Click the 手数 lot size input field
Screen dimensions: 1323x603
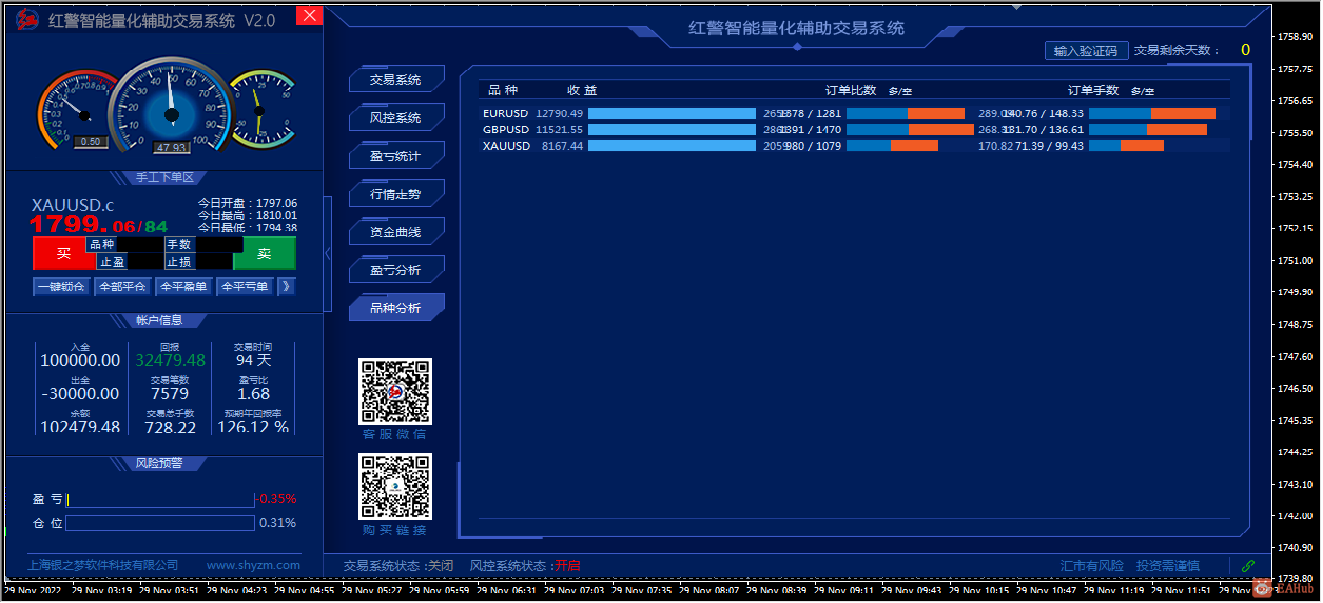(218, 244)
